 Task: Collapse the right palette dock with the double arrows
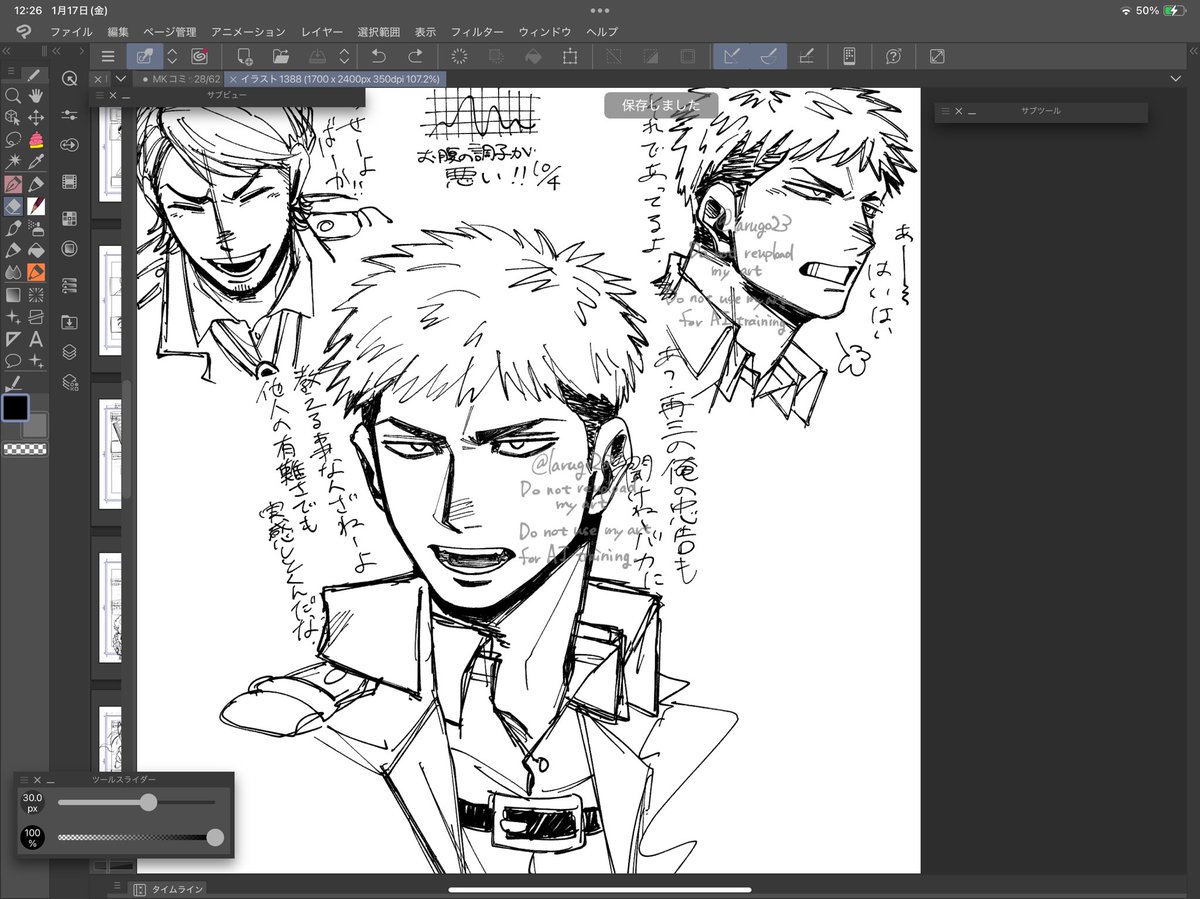point(1193,49)
